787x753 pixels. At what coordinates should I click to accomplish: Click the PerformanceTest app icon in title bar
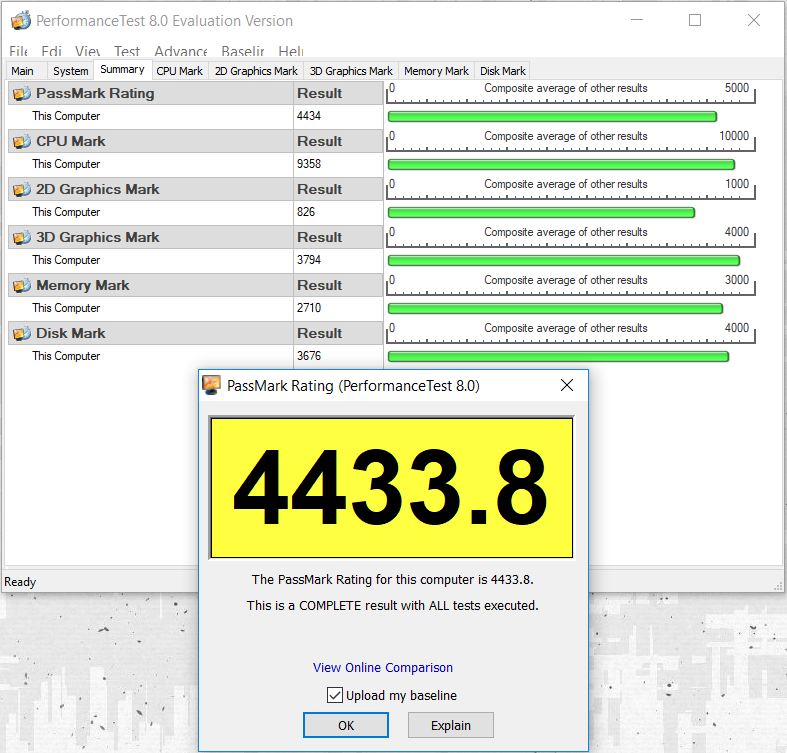pyautogui.click(x=21, y=21)
